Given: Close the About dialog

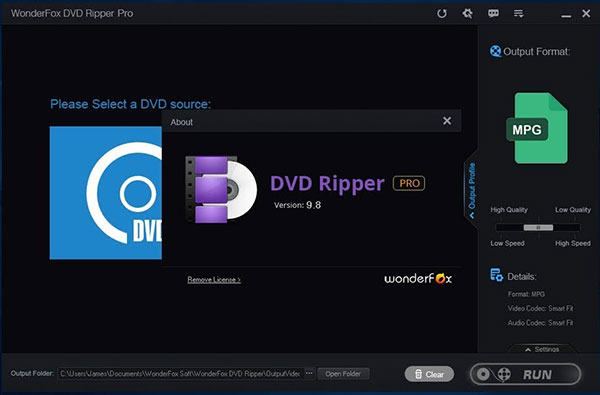Looking at the screenshot, I should pyautogui.click(x=447, y=121).
